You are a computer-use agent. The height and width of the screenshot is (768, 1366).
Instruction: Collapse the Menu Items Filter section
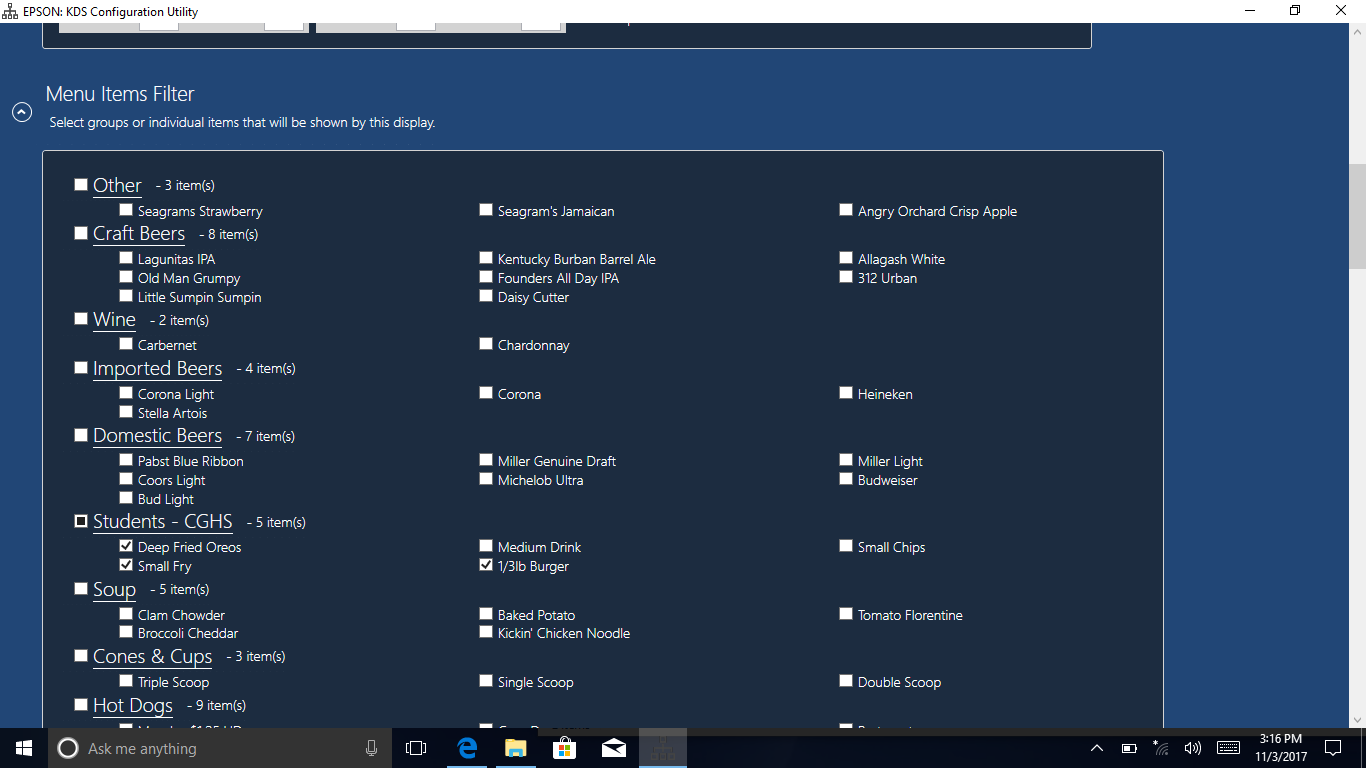[x=22, y=112]
